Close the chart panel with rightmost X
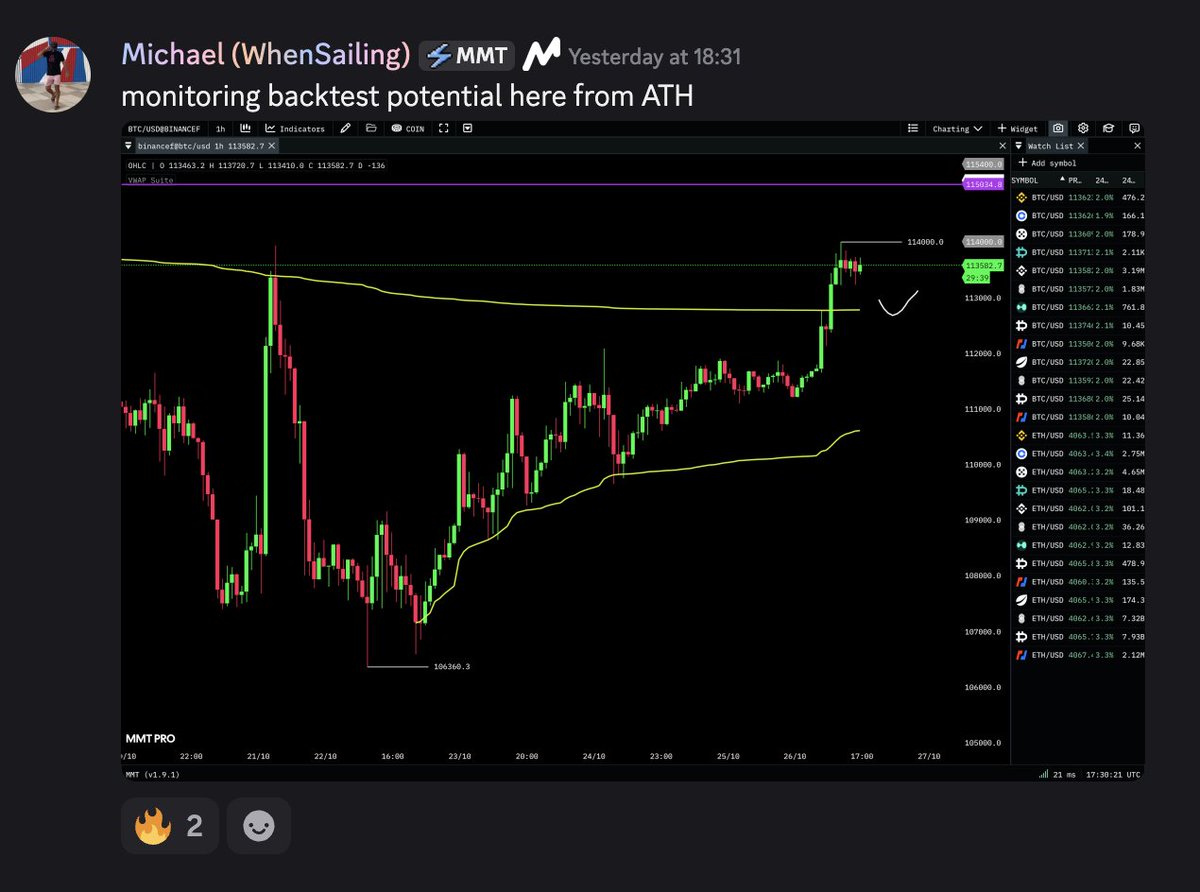The image size is (1200, 892). (x=1002, y=146)
